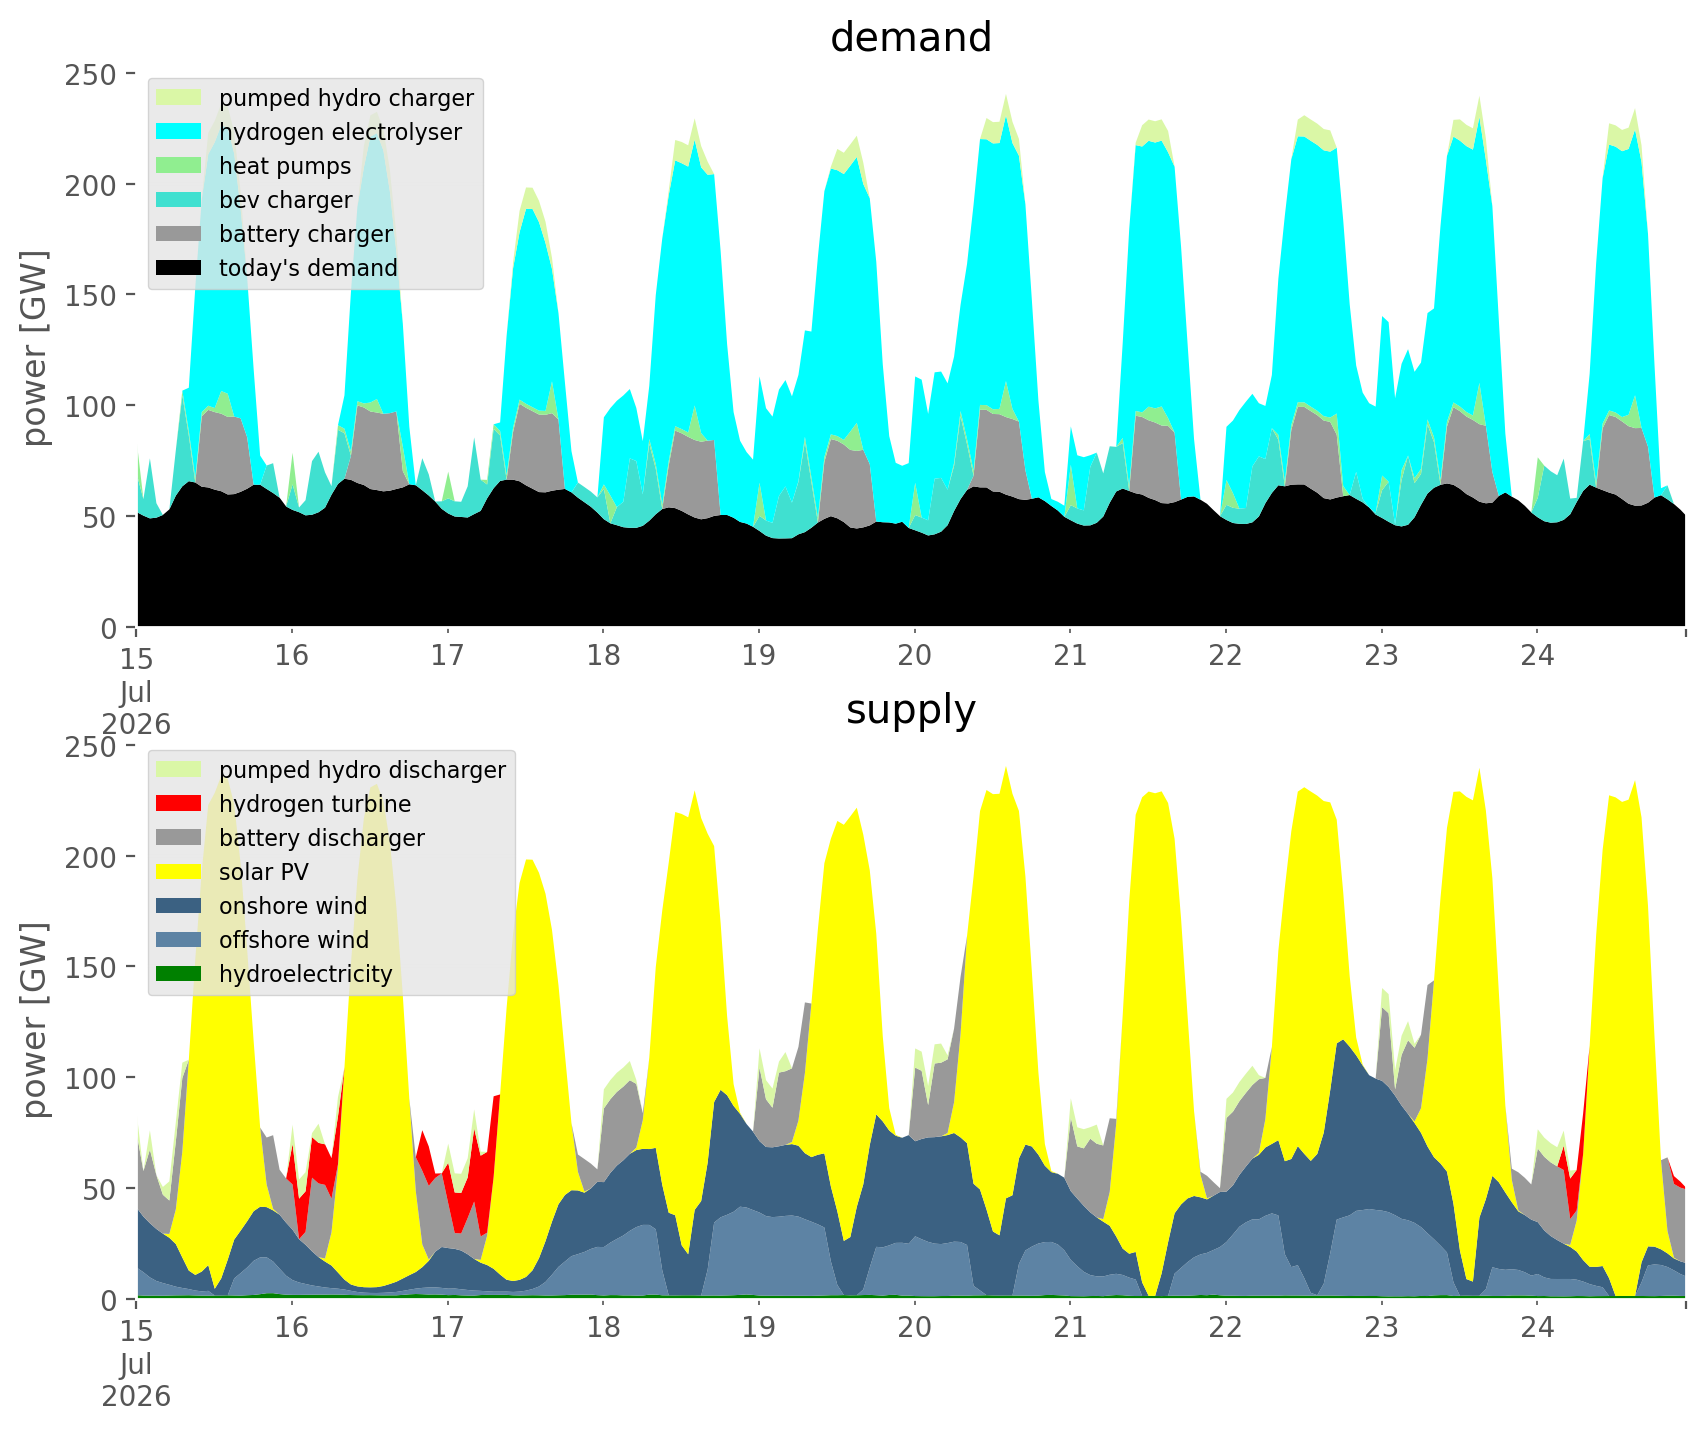Click the "heat pumps" legend label

285,167
